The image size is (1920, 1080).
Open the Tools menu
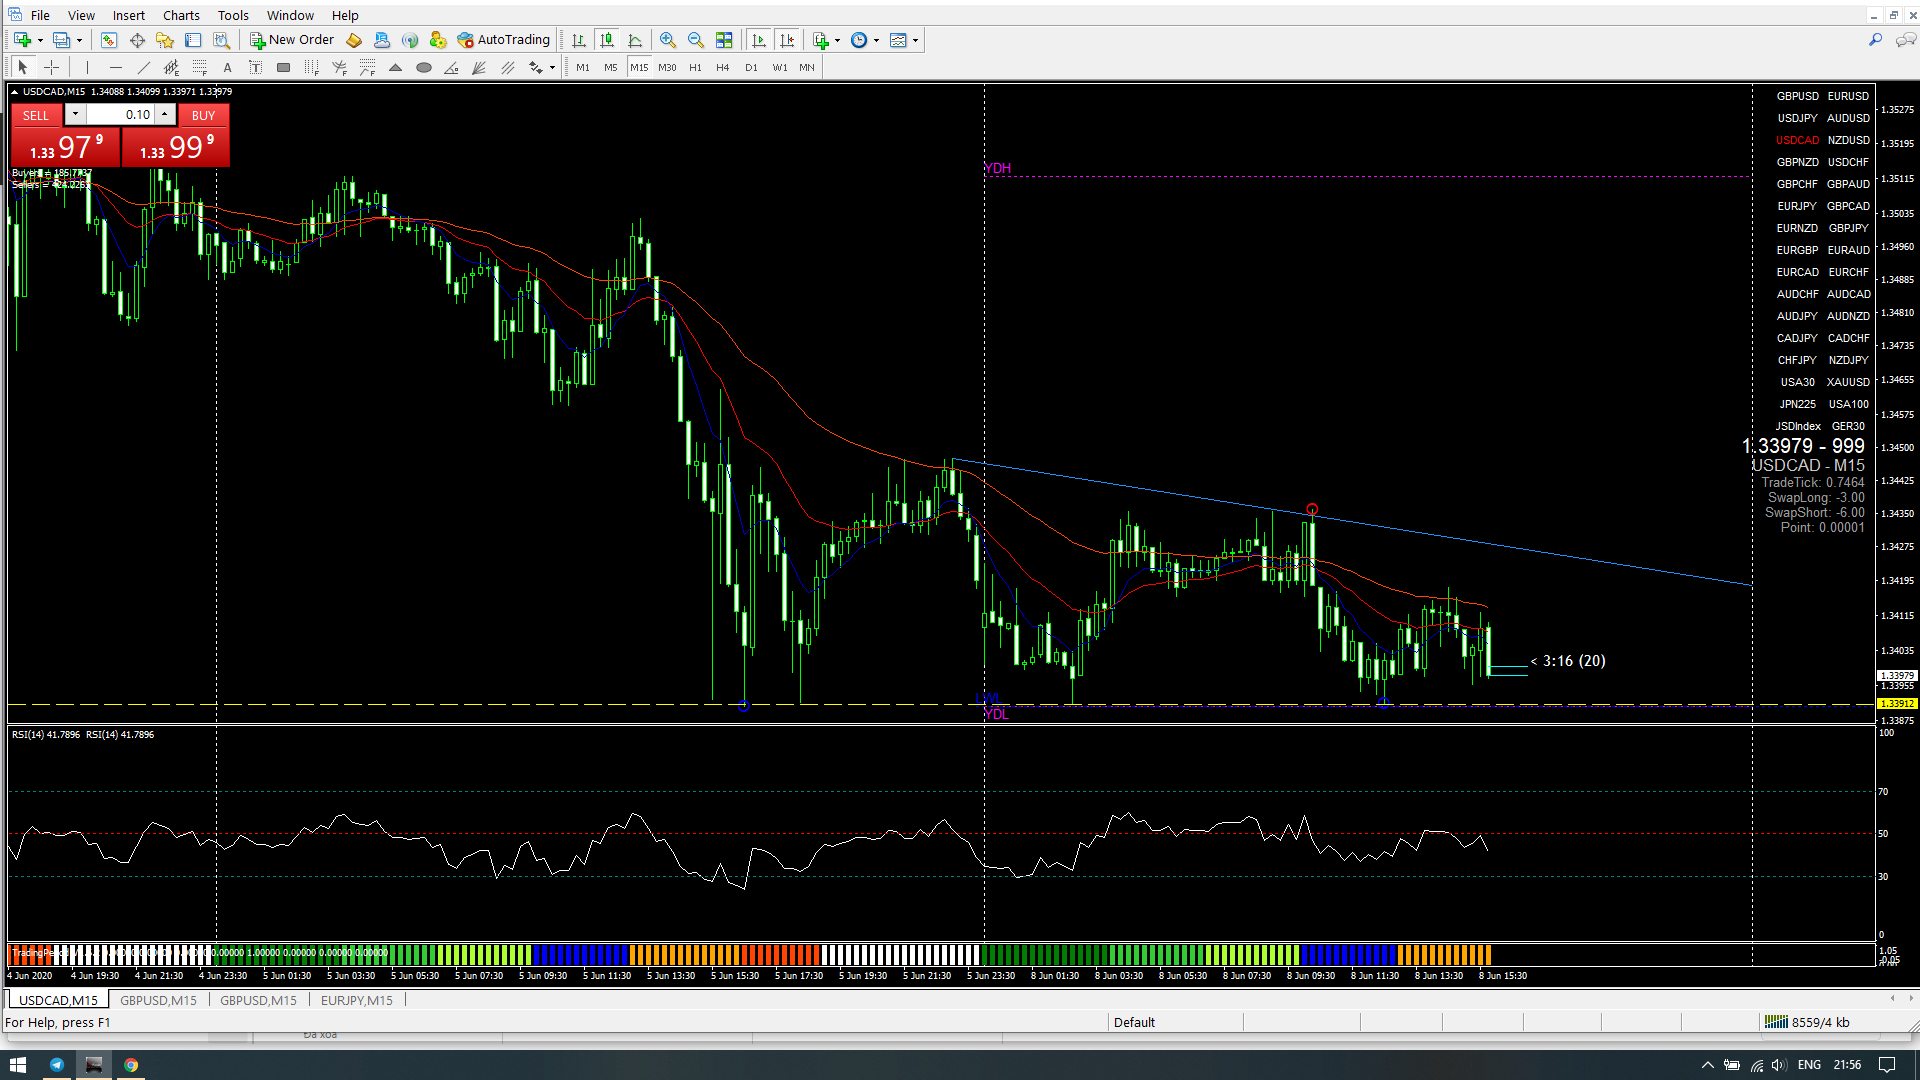(233, 15)
